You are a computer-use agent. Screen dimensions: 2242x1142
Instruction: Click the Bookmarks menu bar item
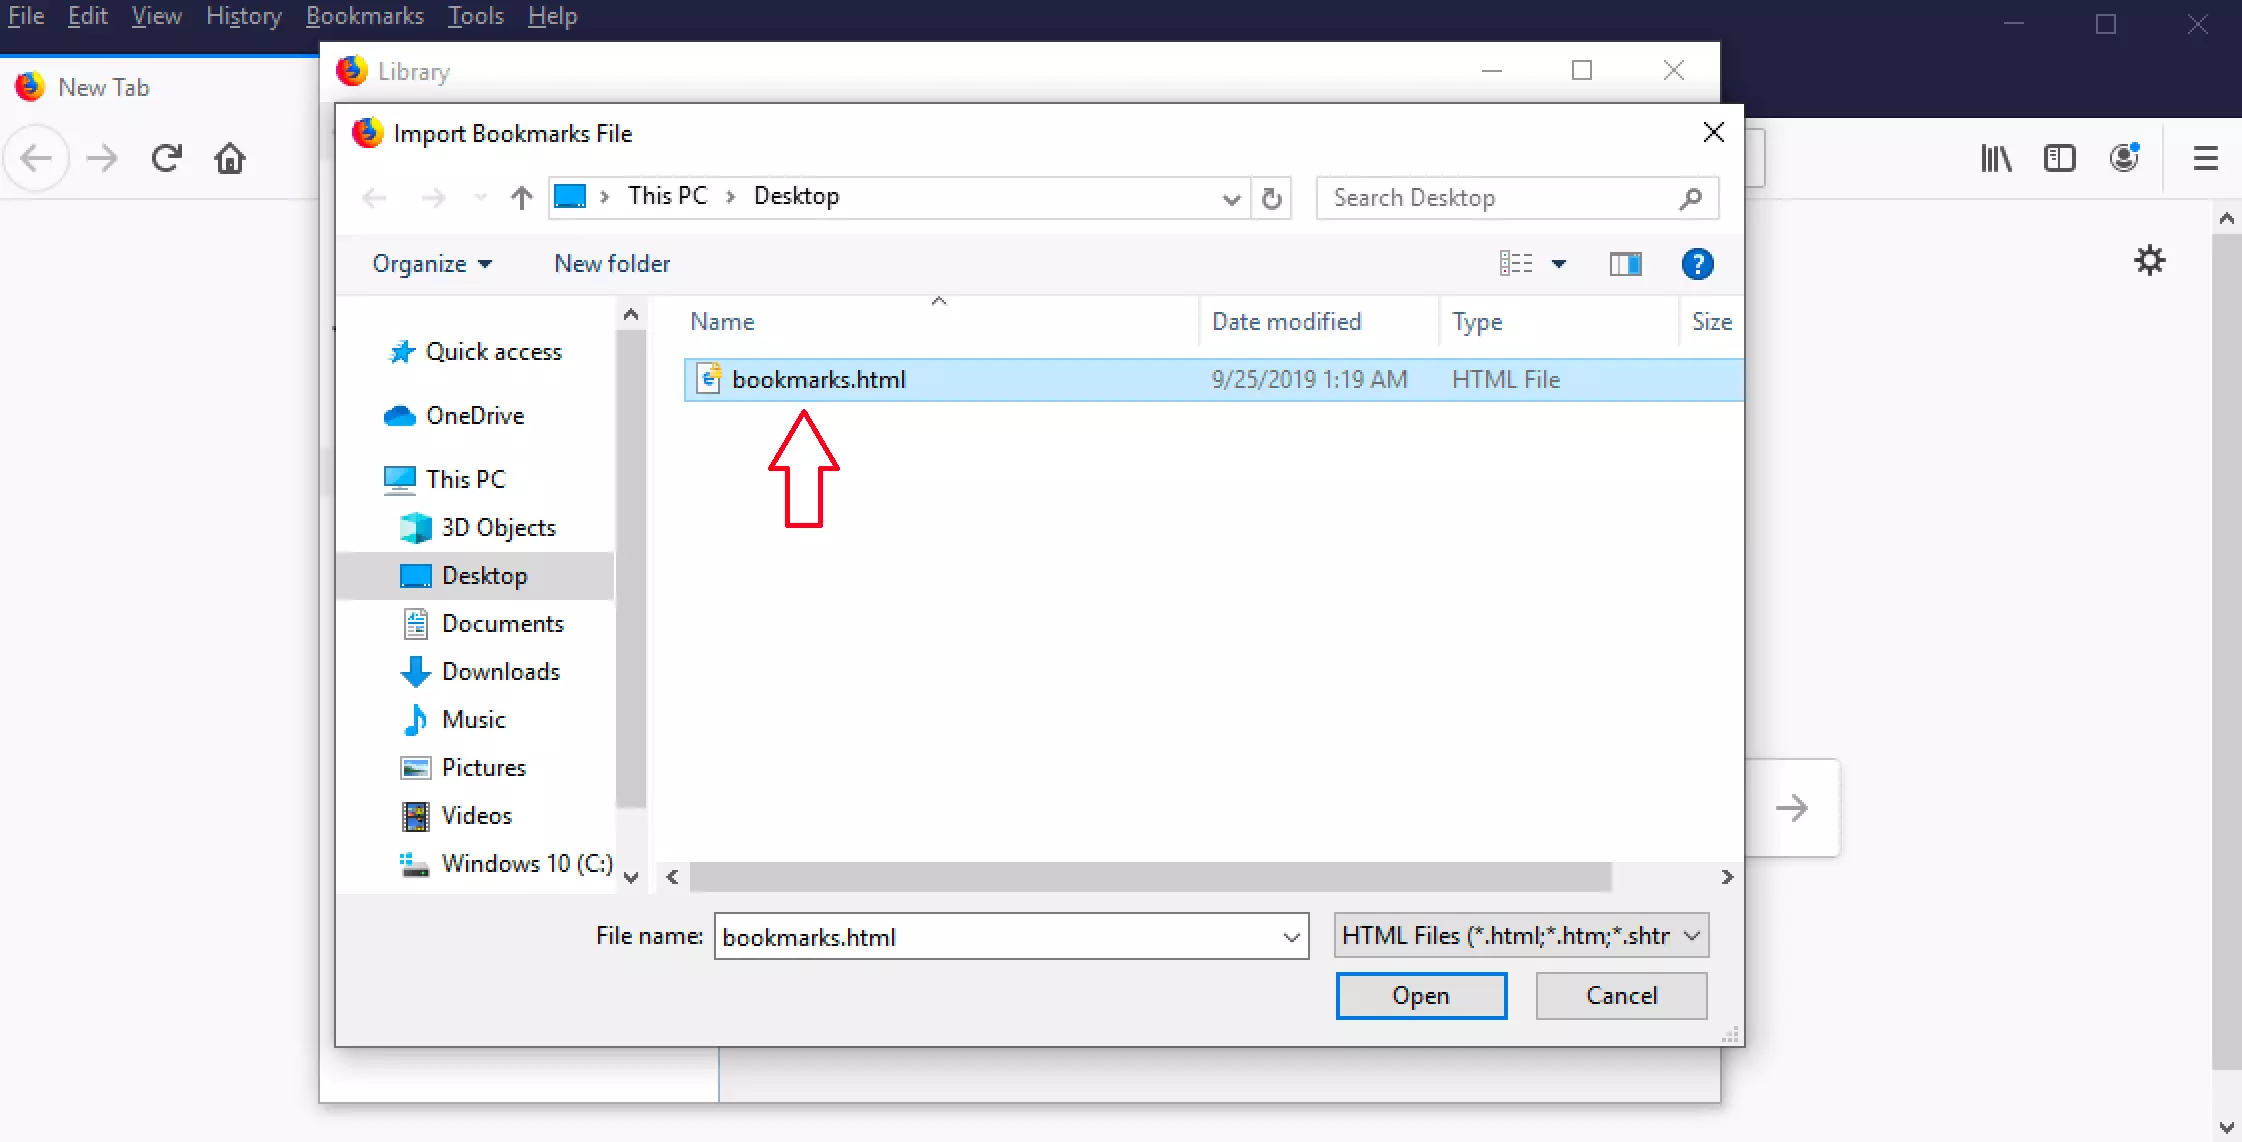point(364,16)
